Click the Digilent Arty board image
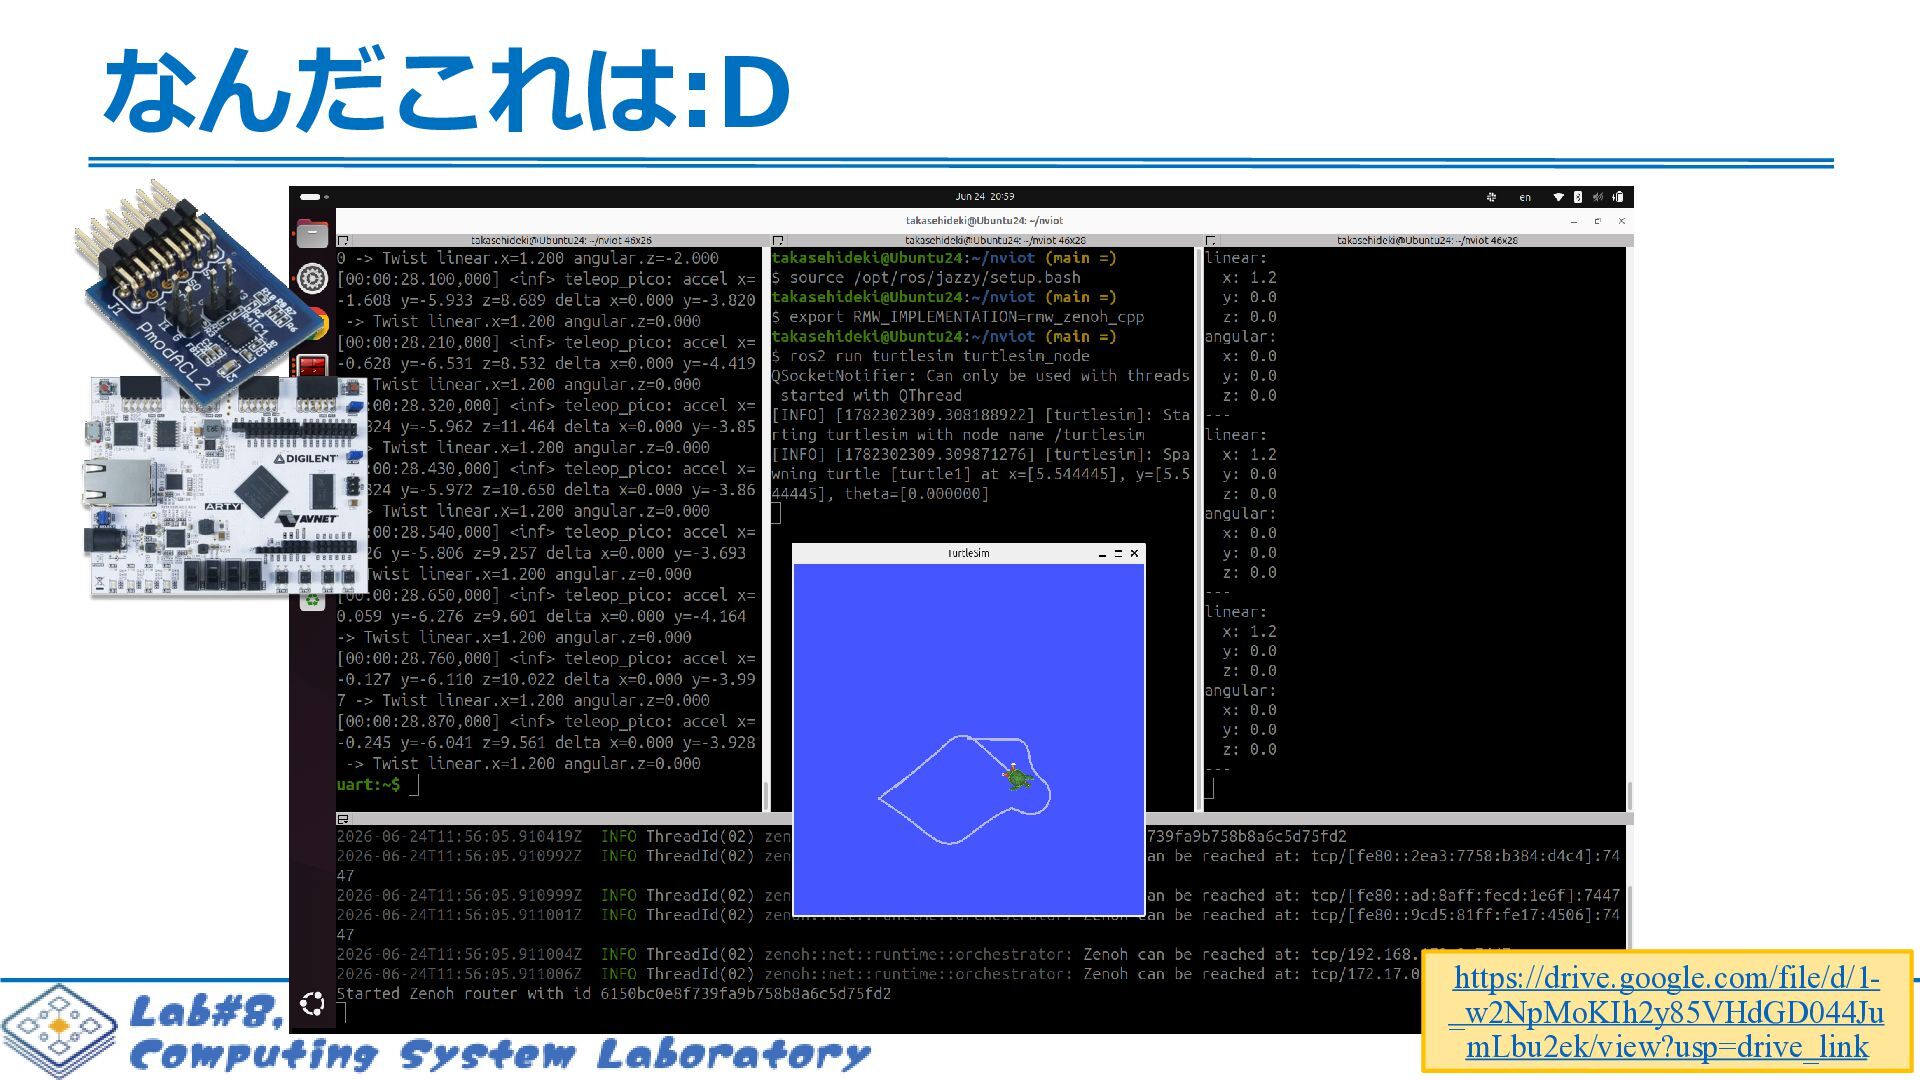Image resolution: width=1920 pixels, height=1080 pixels. click(x=226, y=487)
